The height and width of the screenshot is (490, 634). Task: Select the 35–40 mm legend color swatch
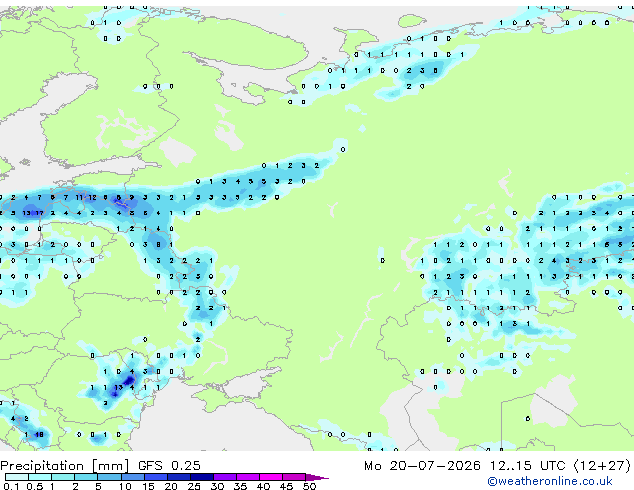pyautogui.click(x=248, y=477)
